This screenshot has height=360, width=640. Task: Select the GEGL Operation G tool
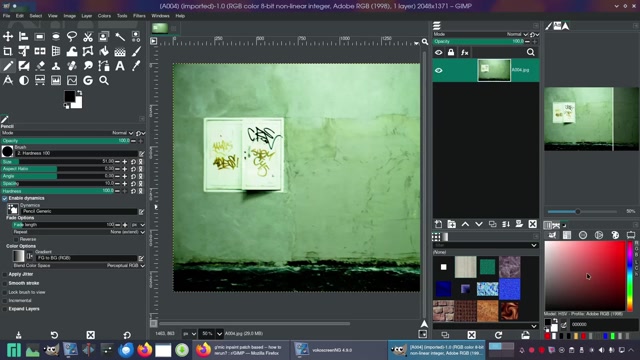pyautogui.click(x=88, y=80)
